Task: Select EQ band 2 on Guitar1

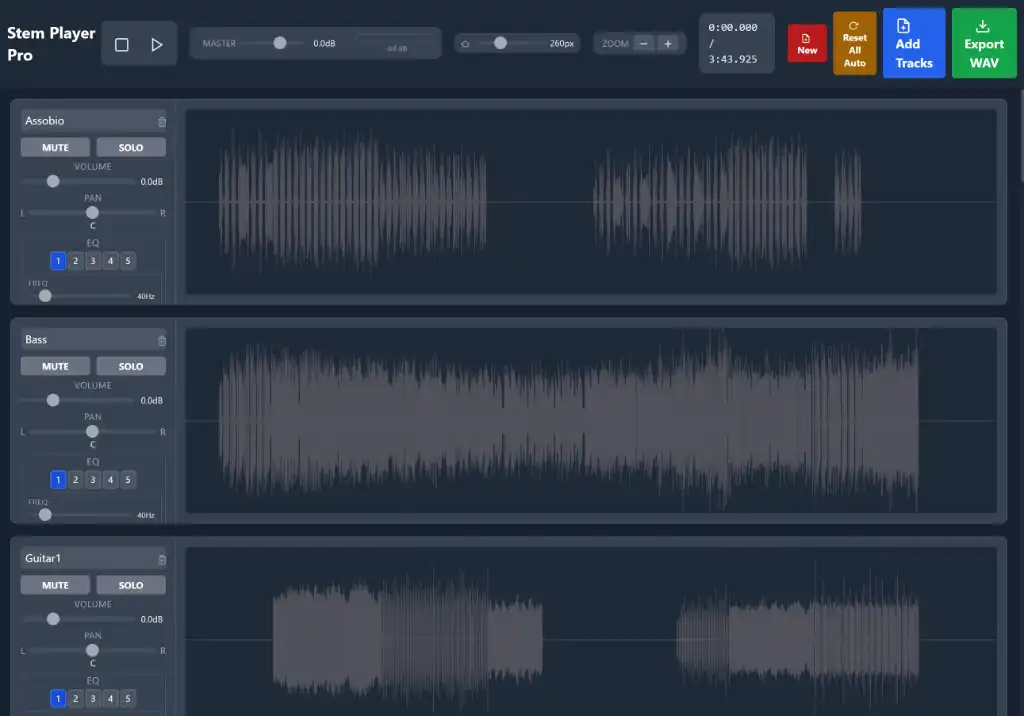Action: (x=76, y=698)
